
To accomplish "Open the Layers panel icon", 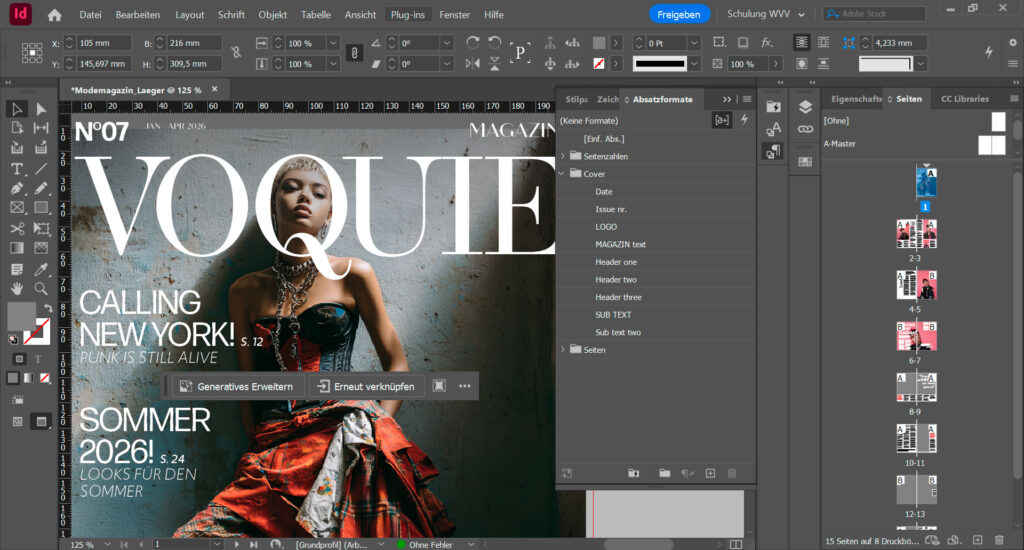I will 805,107.
